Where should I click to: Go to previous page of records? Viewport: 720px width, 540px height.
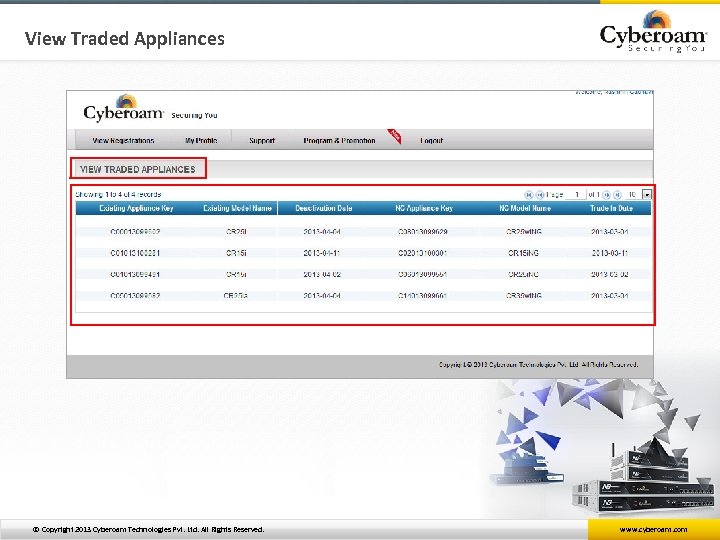click(540, 195)
